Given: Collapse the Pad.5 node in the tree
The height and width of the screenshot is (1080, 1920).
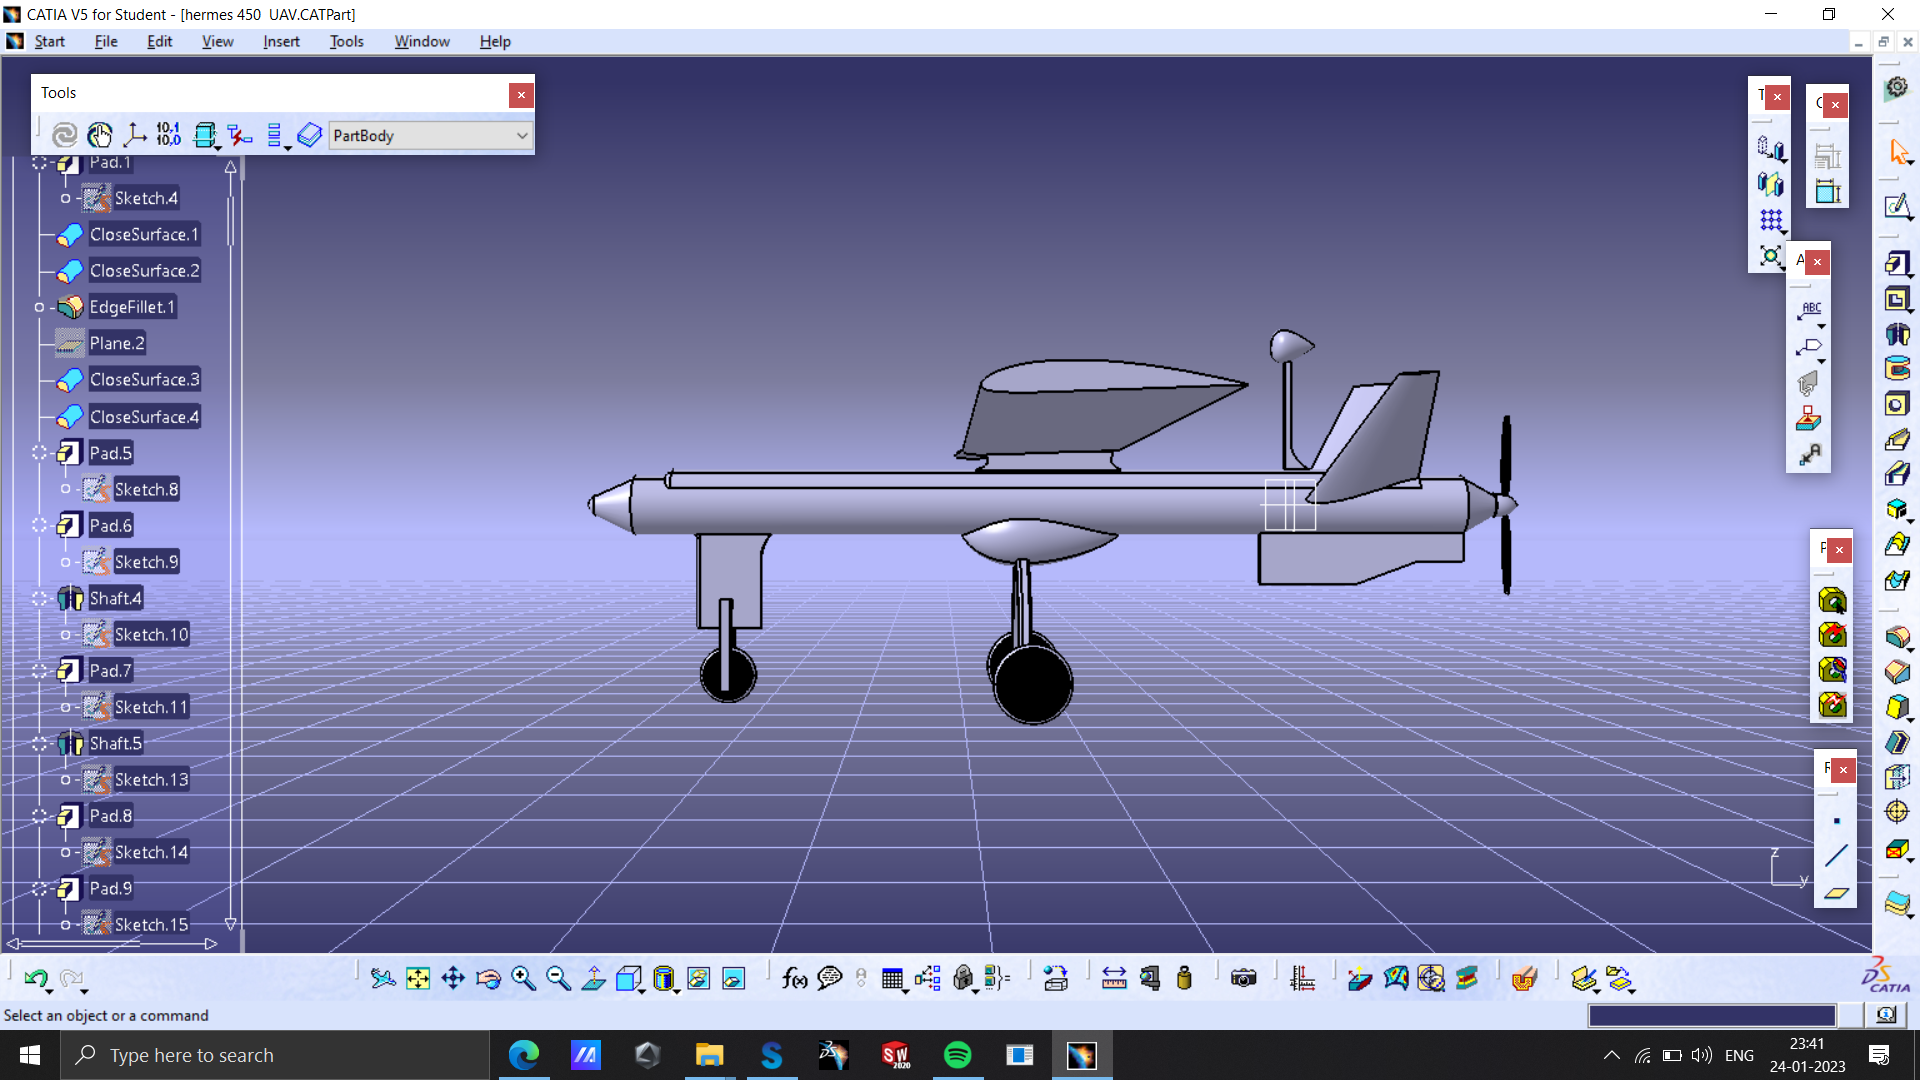Looking at the screenshot, I should [40, 452].
